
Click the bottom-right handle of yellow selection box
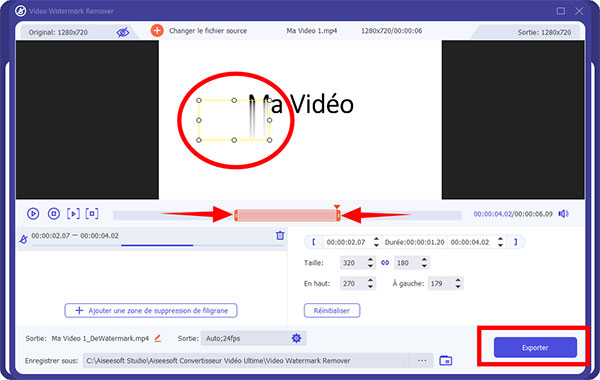[x=269, y=140]
